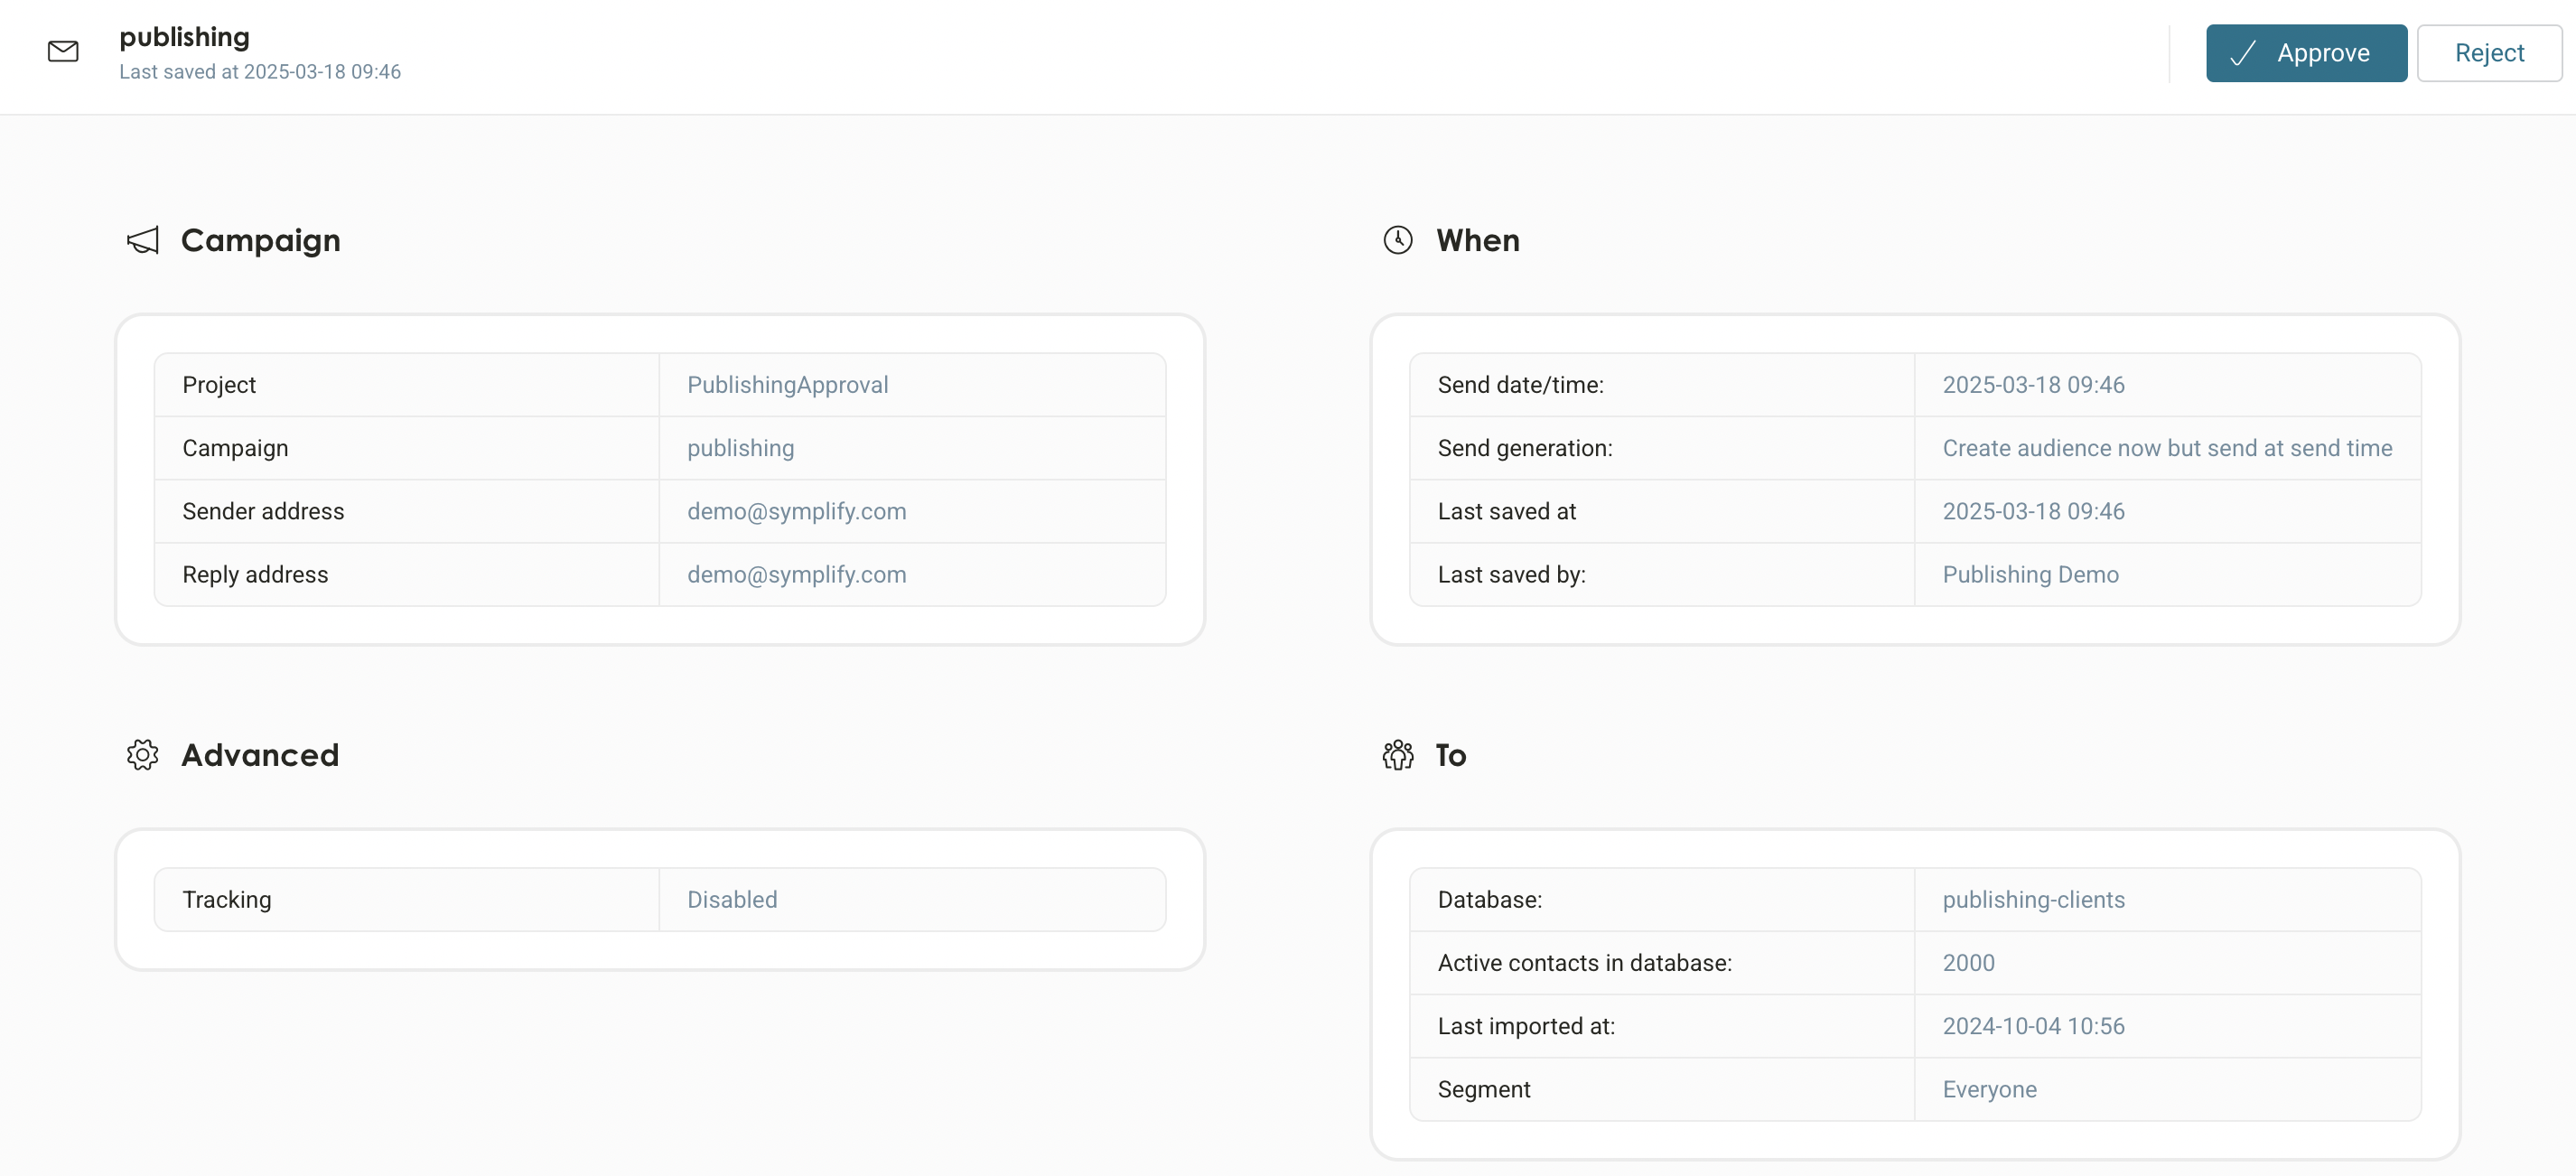Click the 'Database:' label
This screenshot has height=1176, width=2576.
click(x=1489, y=899)
